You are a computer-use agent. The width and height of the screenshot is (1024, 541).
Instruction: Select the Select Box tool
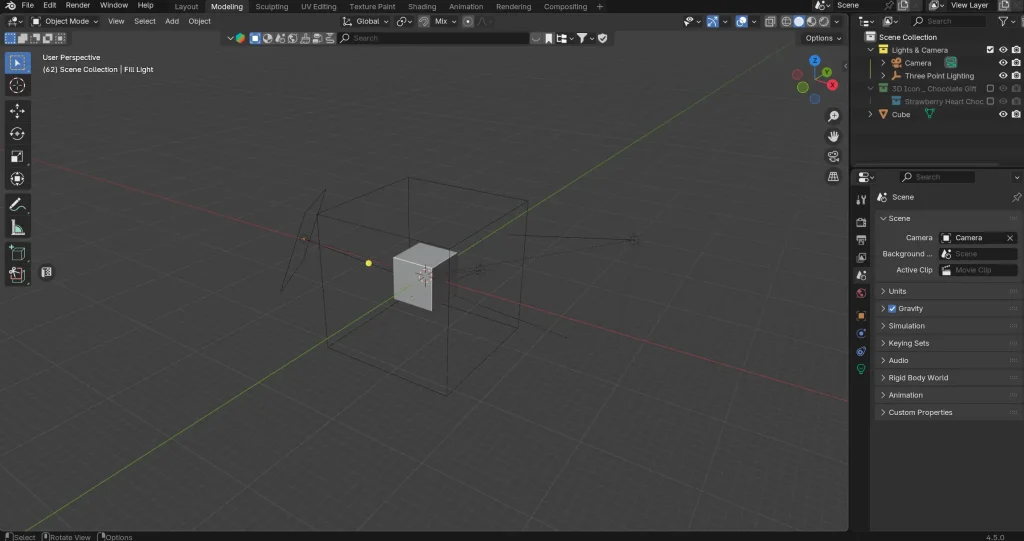(17, 63)
